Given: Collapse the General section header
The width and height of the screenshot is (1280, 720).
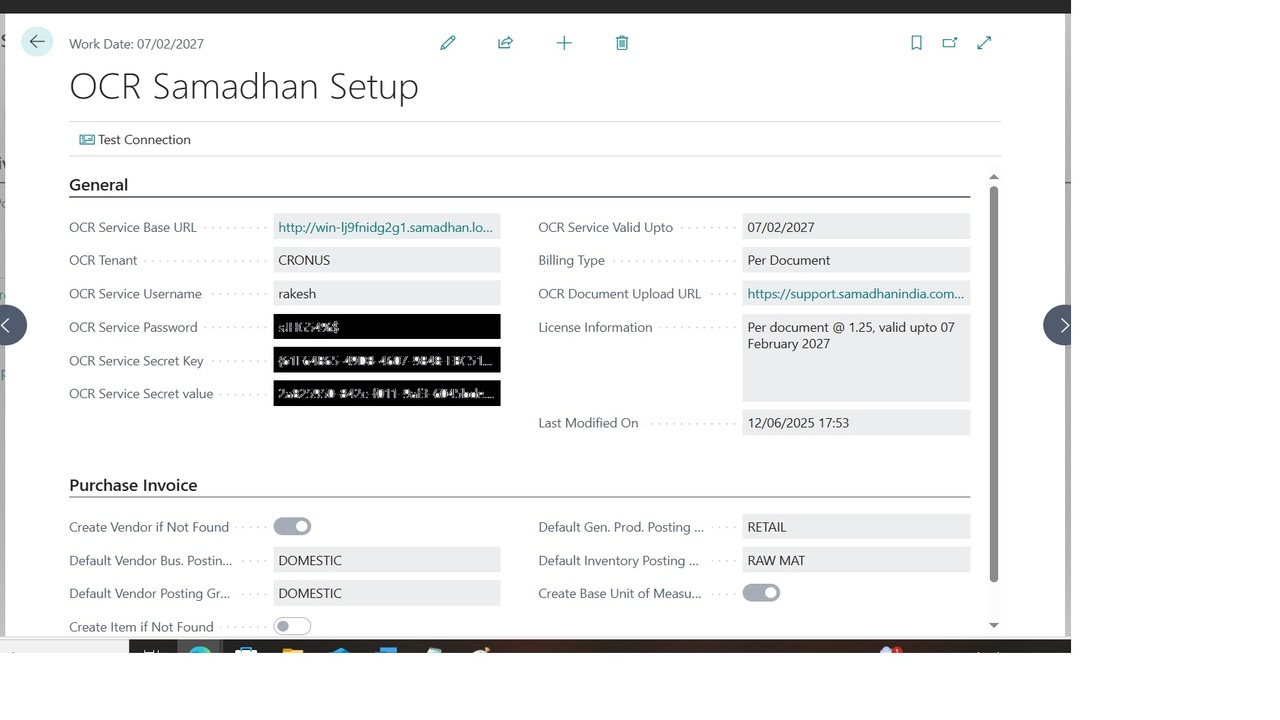Looking at the screenshot, I should coord(98,185).
